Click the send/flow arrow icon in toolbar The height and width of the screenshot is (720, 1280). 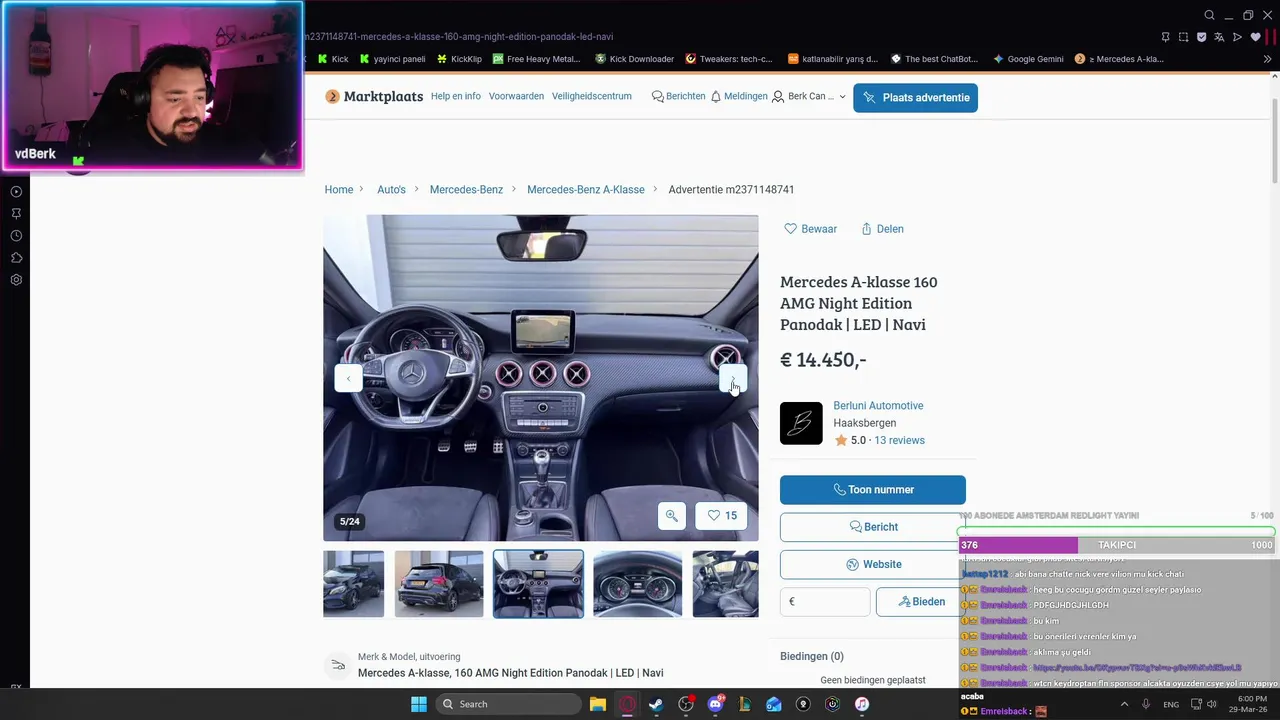tap(1237, 37)
